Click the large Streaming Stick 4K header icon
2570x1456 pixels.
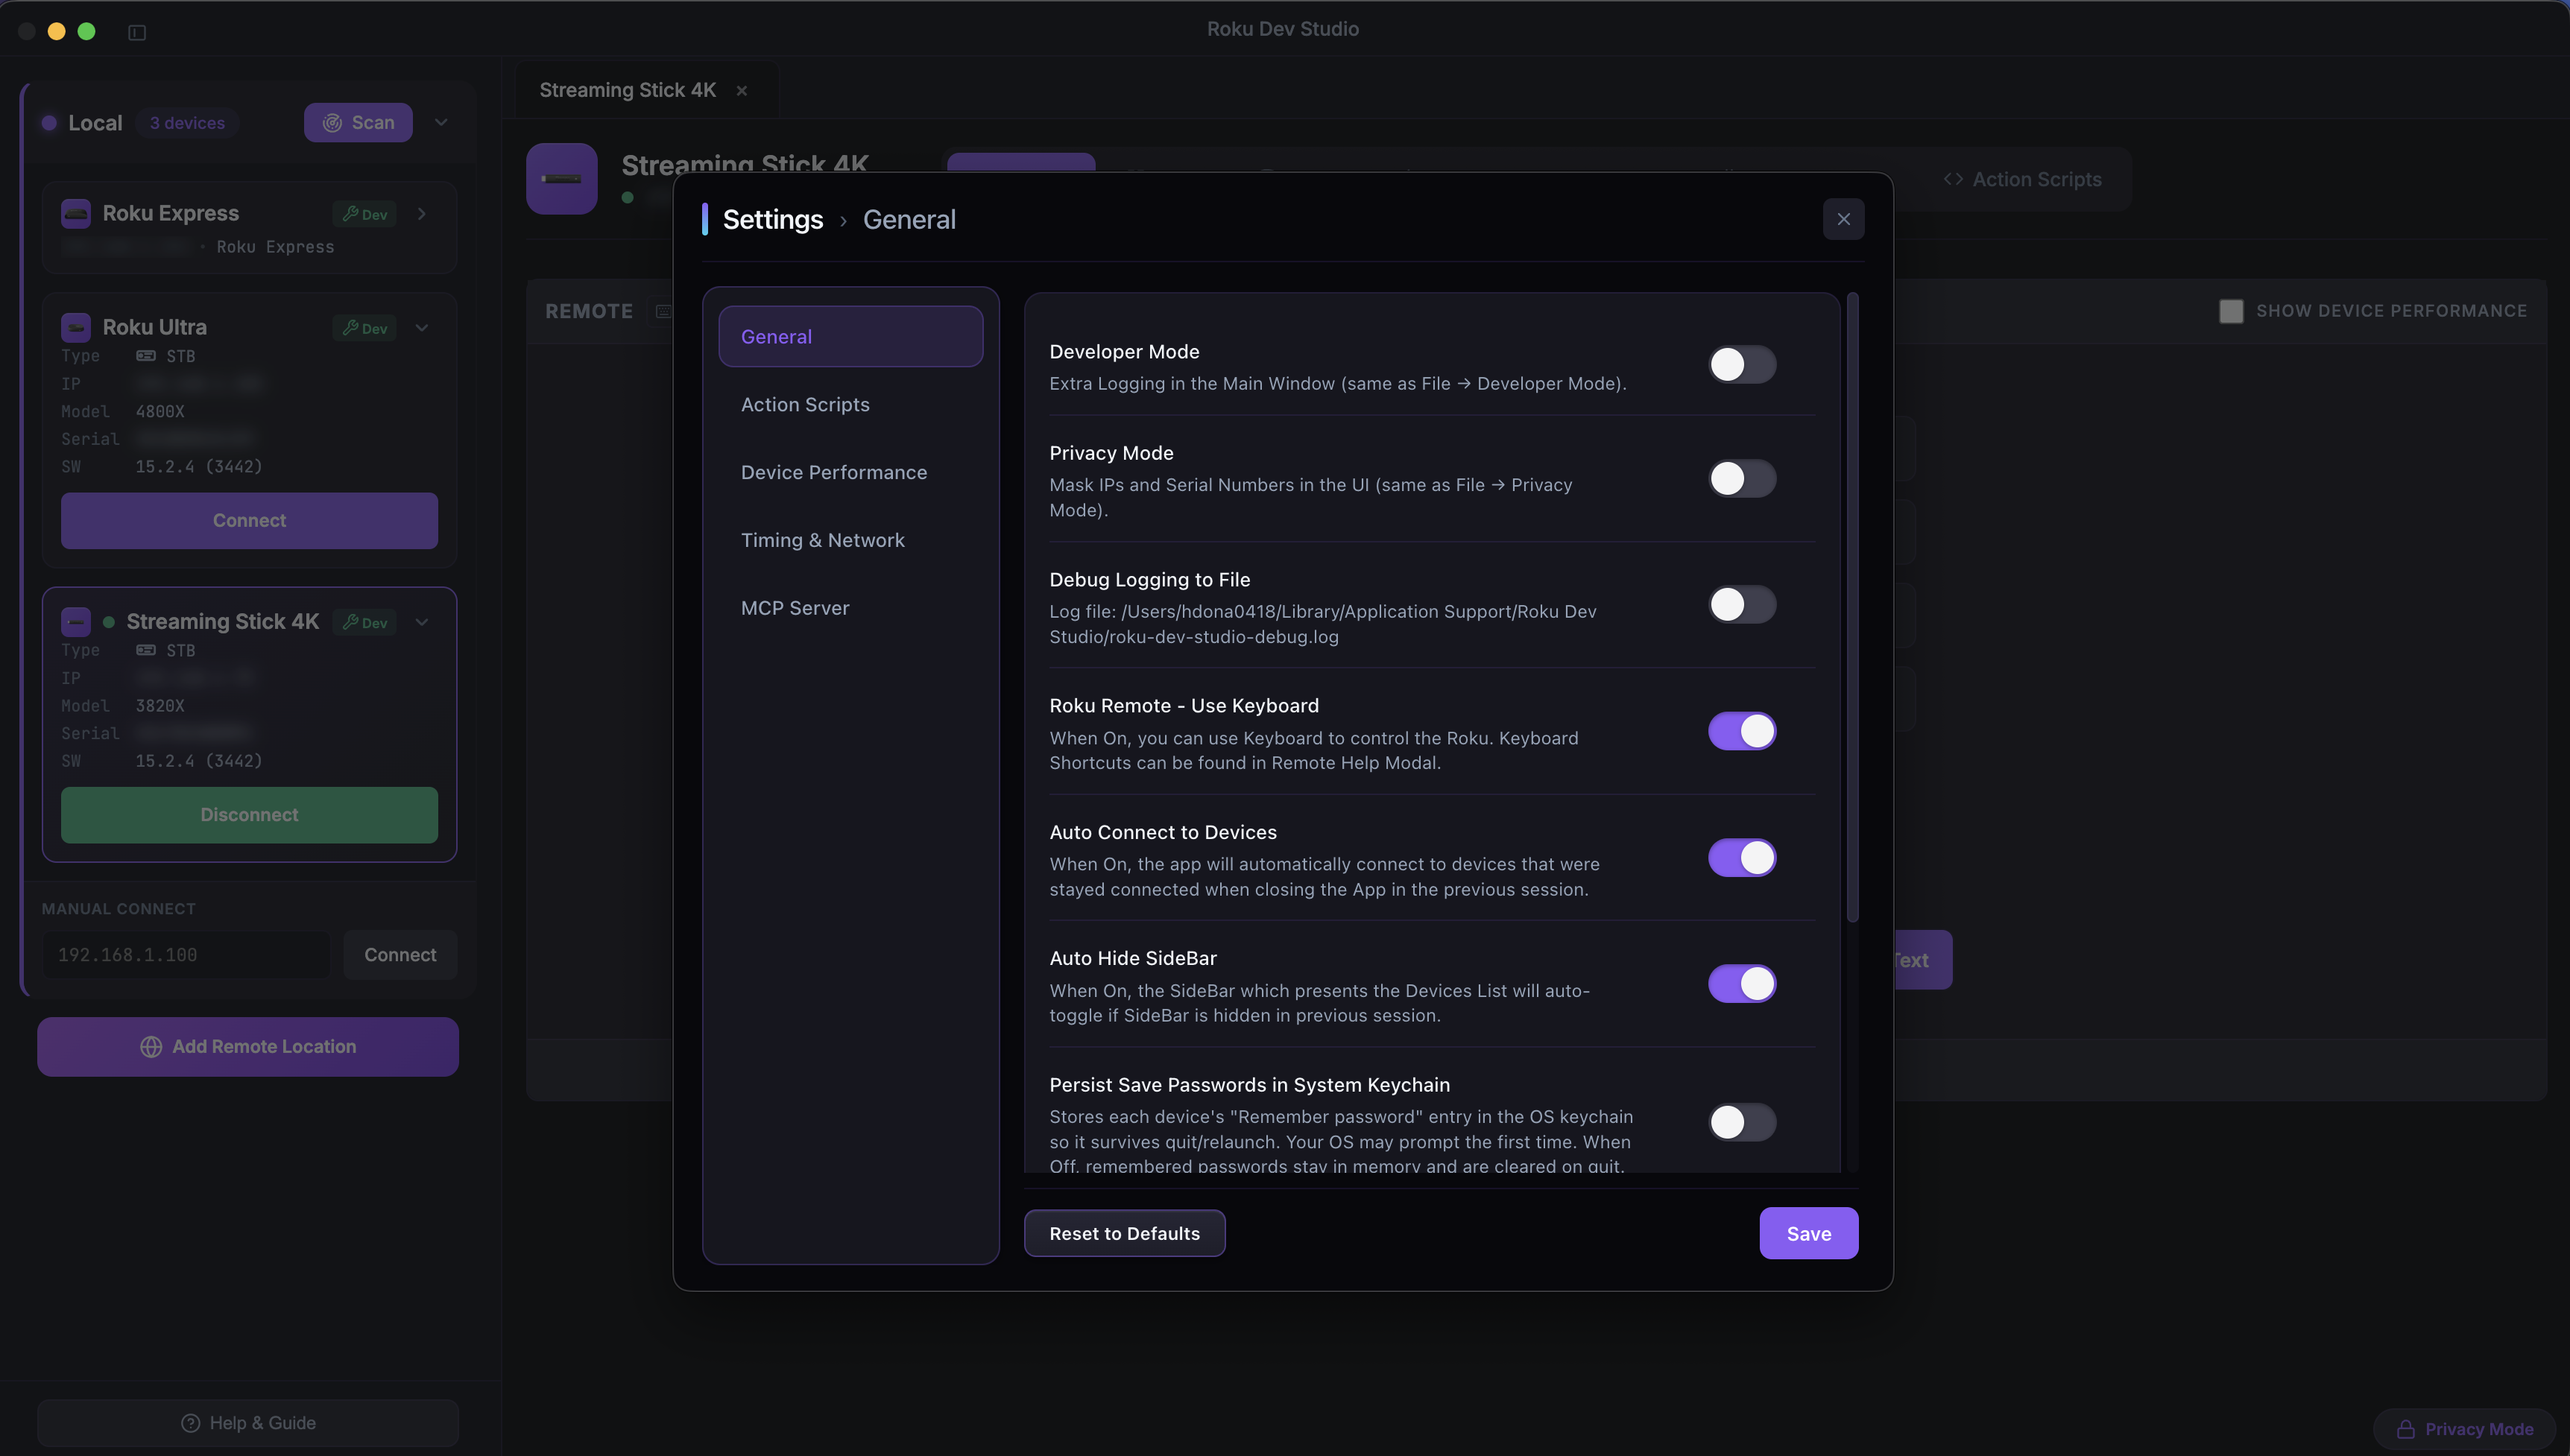562,179
